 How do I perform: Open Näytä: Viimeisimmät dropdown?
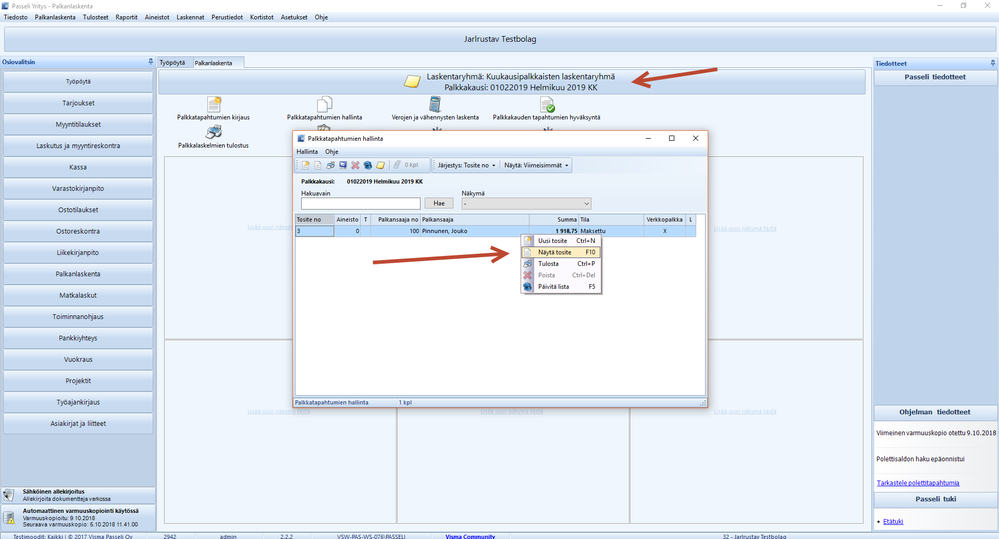point(536,165)
